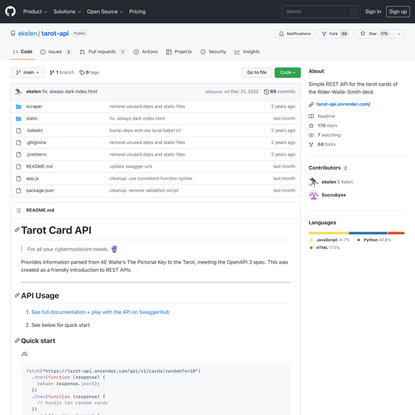Open README.md in the file list
The image size is (415, 415).
[x=39, y=167]
